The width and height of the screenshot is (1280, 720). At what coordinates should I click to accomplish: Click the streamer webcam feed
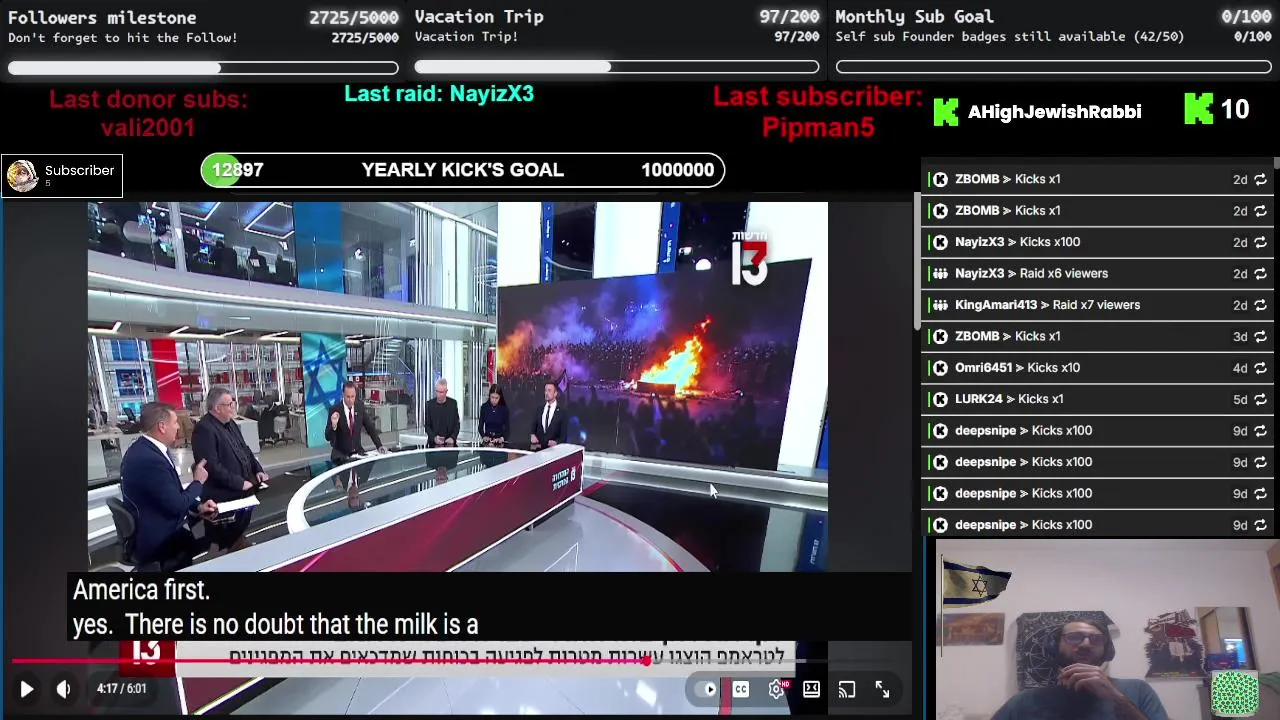(x=1108, y=630)
